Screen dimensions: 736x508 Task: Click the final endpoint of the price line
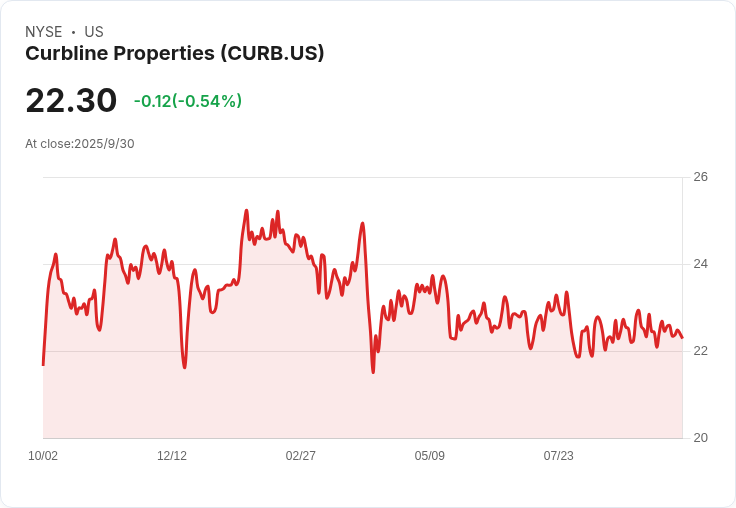(x=682, y=337)
